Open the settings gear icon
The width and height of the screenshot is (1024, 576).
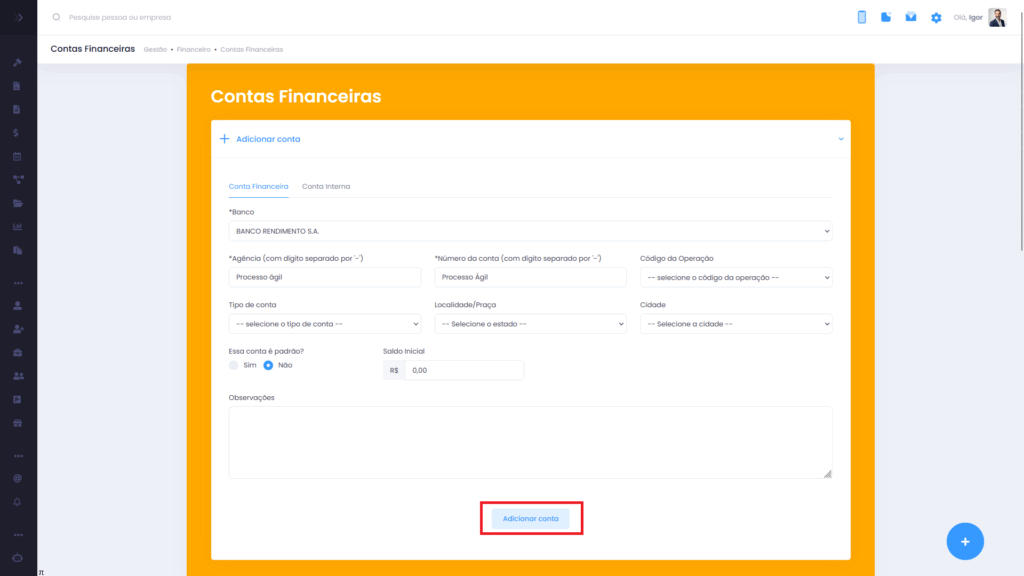[936, 18]
